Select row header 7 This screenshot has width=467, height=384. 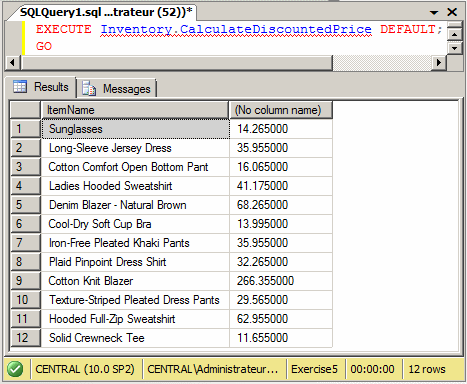25,243
